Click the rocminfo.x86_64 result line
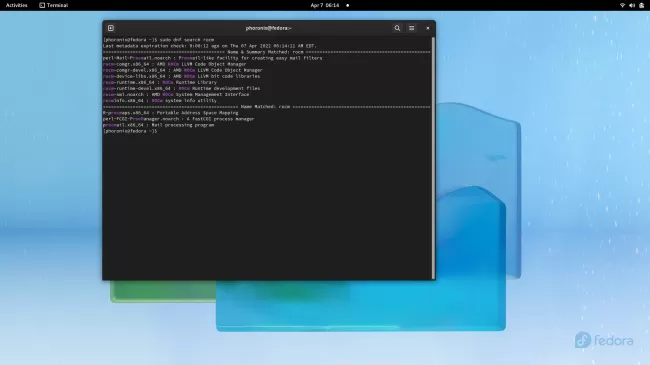 (x=160, y=100)
